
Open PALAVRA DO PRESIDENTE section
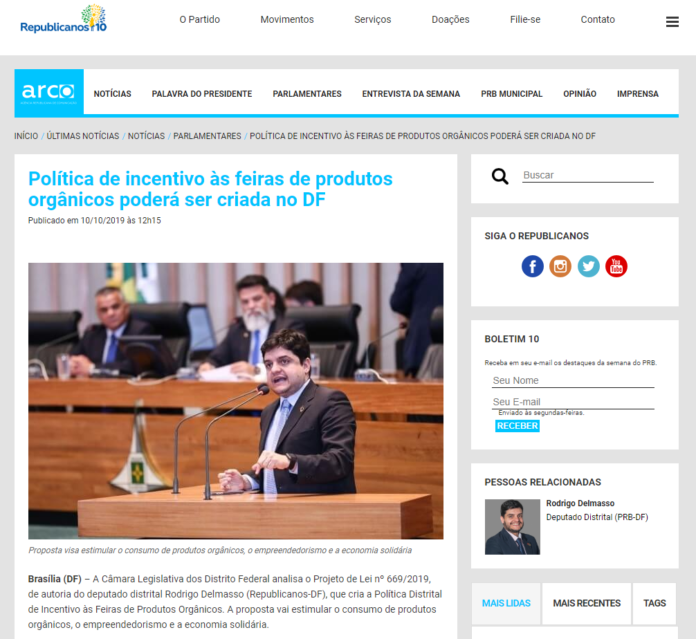pos(202,94)
